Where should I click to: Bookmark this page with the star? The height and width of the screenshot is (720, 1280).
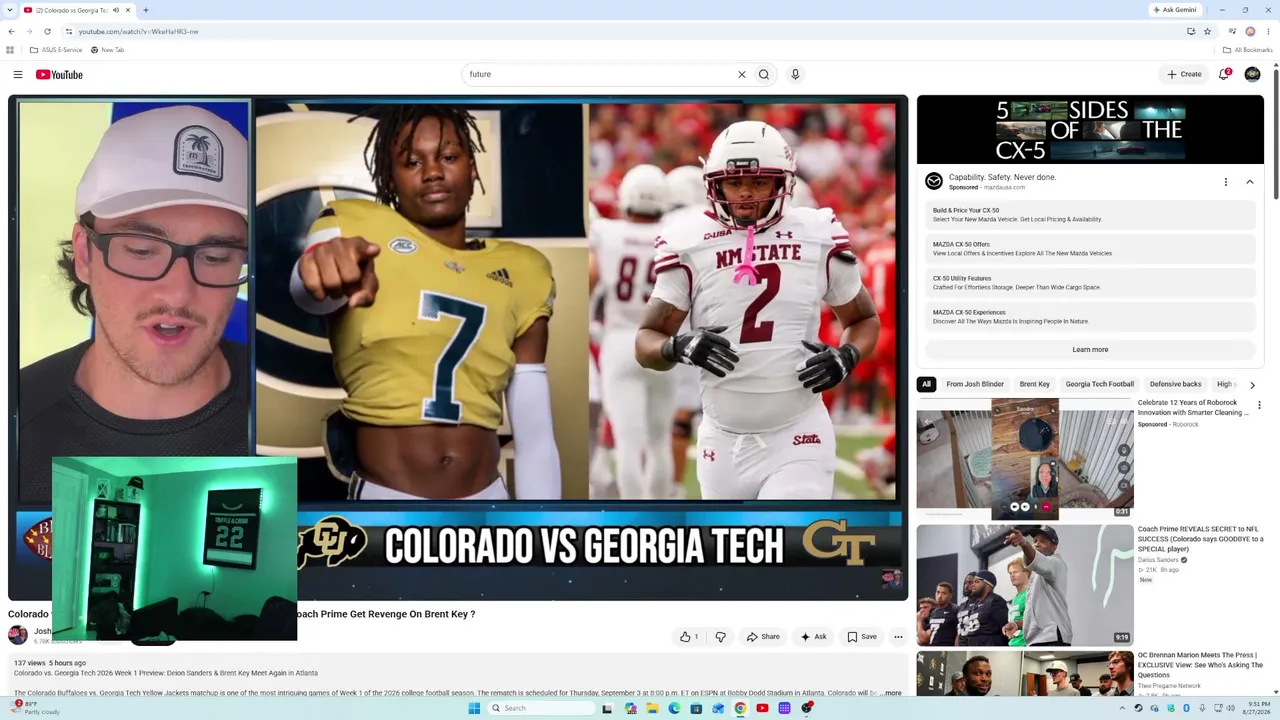(1208, 31)
